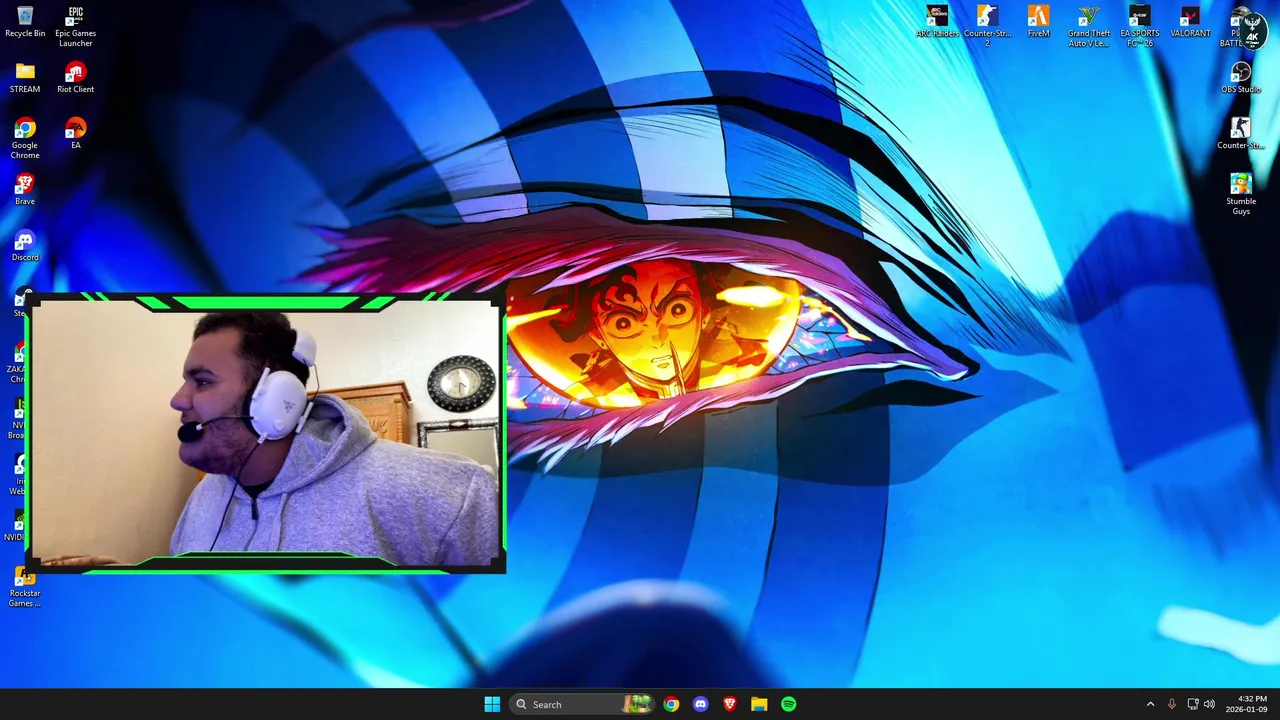This screenshot has height=720, width=1280.
Task: Launch EA SPORTS FC 26 shortcut
Action: [x=1139, y=26]
